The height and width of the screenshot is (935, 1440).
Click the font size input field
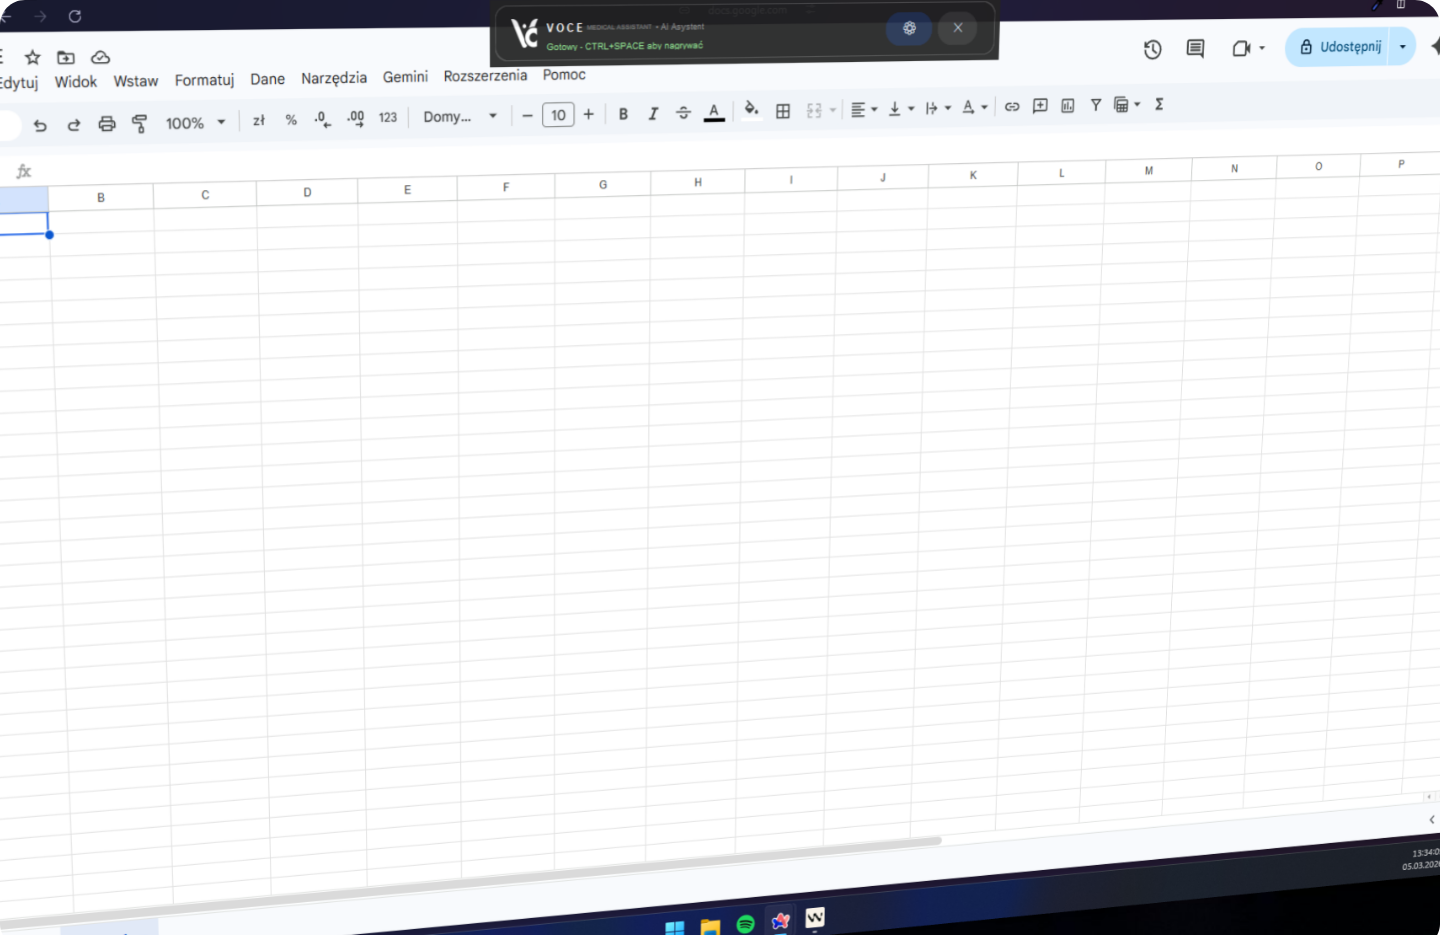pyautogui.click(x=558, y=115)
